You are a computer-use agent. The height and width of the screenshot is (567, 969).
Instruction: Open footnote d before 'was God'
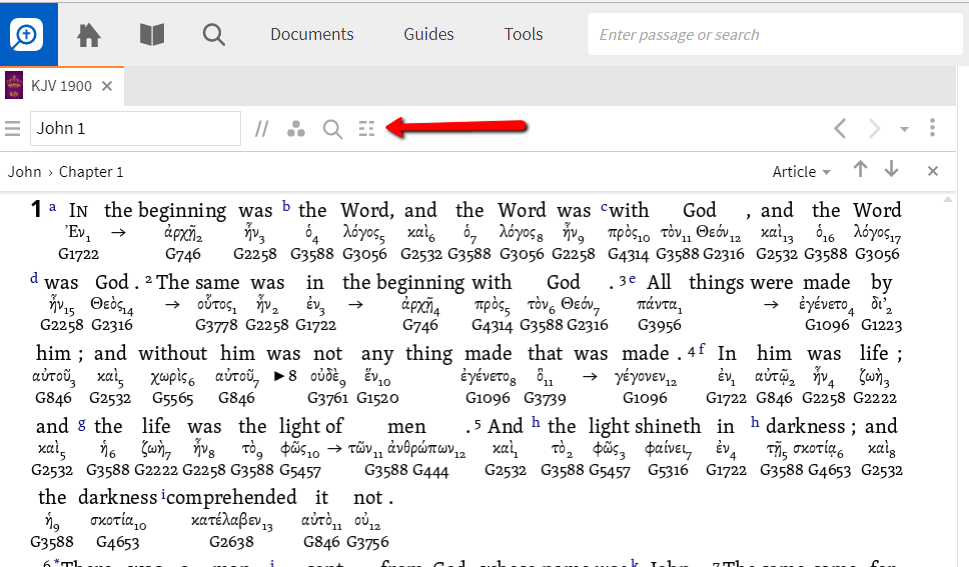pyautogui.click(x=34, y=278)
